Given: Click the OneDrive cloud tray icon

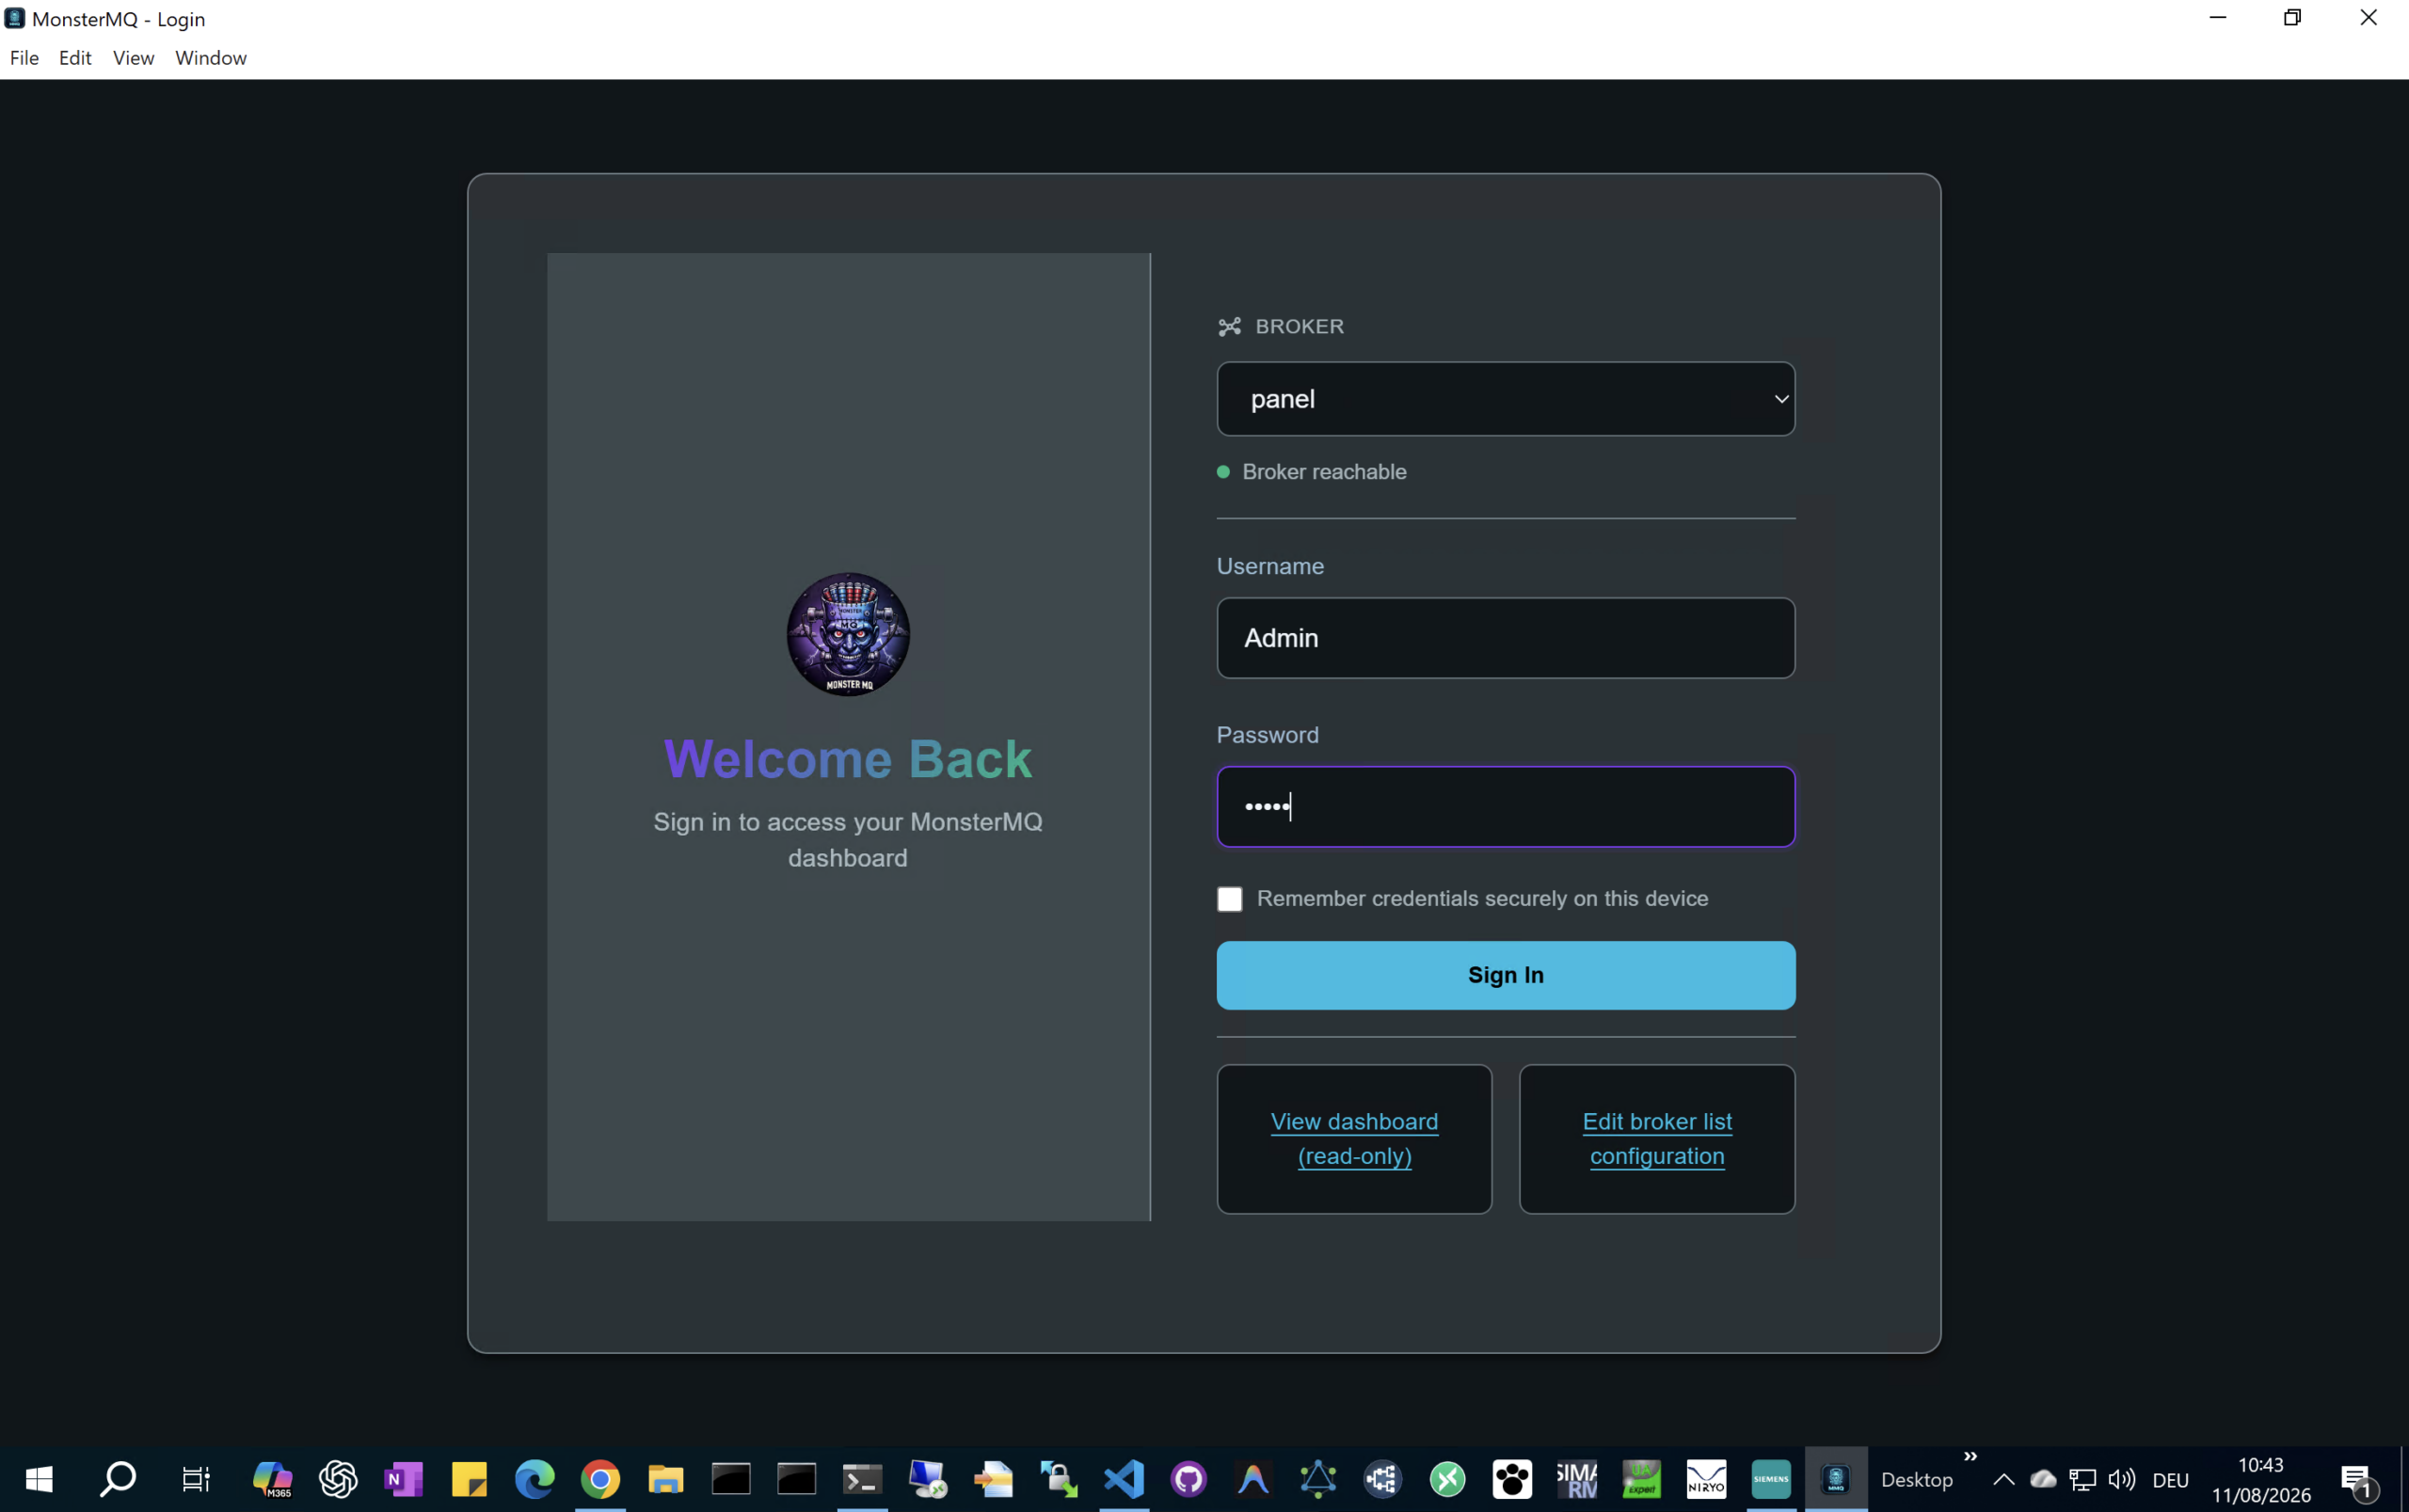Looking at the screenshot, I should click(x=2043, y=1479).
